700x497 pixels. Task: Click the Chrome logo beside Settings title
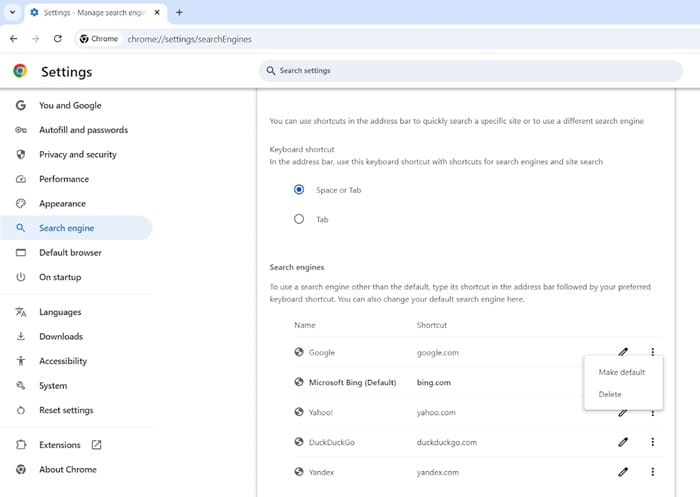20,71
